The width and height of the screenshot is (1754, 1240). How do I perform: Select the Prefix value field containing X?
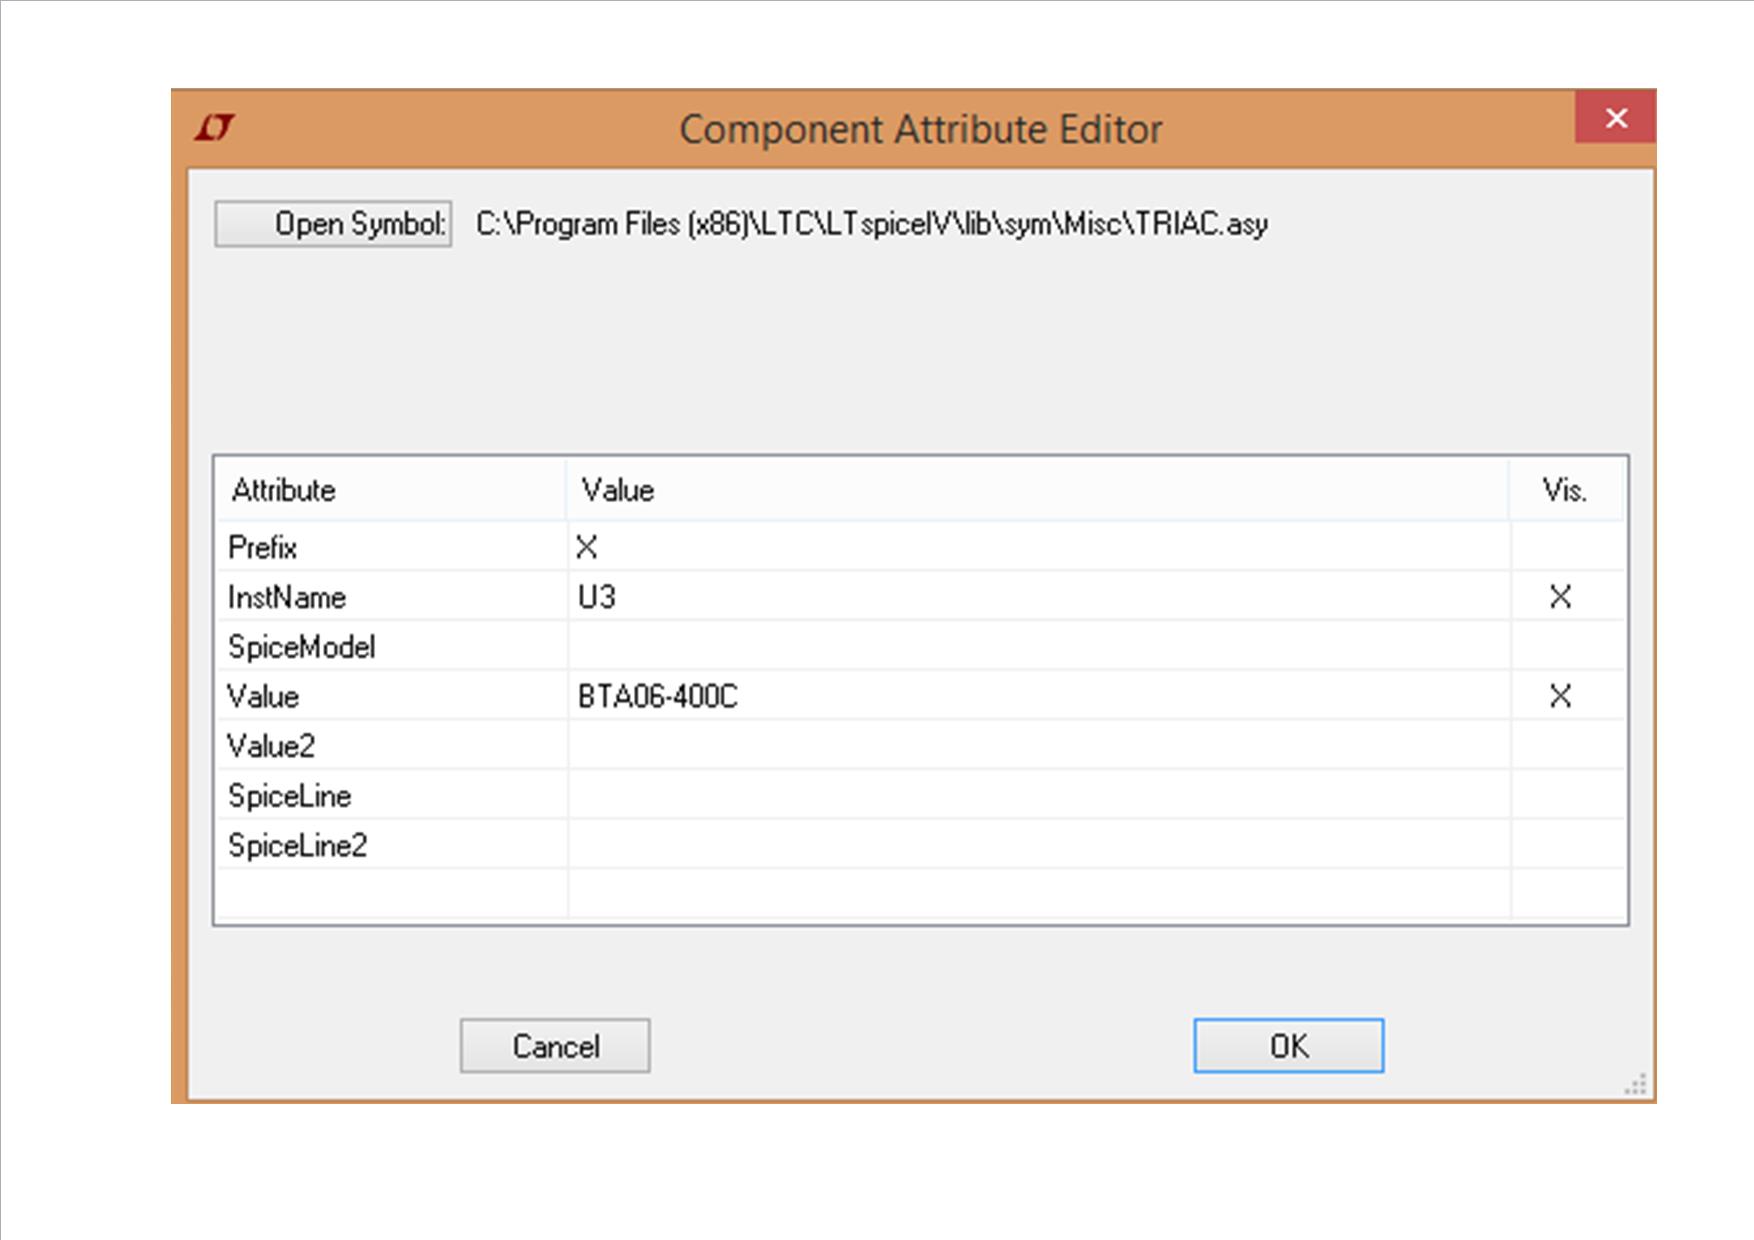pyautogui.click(x=1038, y=547)
